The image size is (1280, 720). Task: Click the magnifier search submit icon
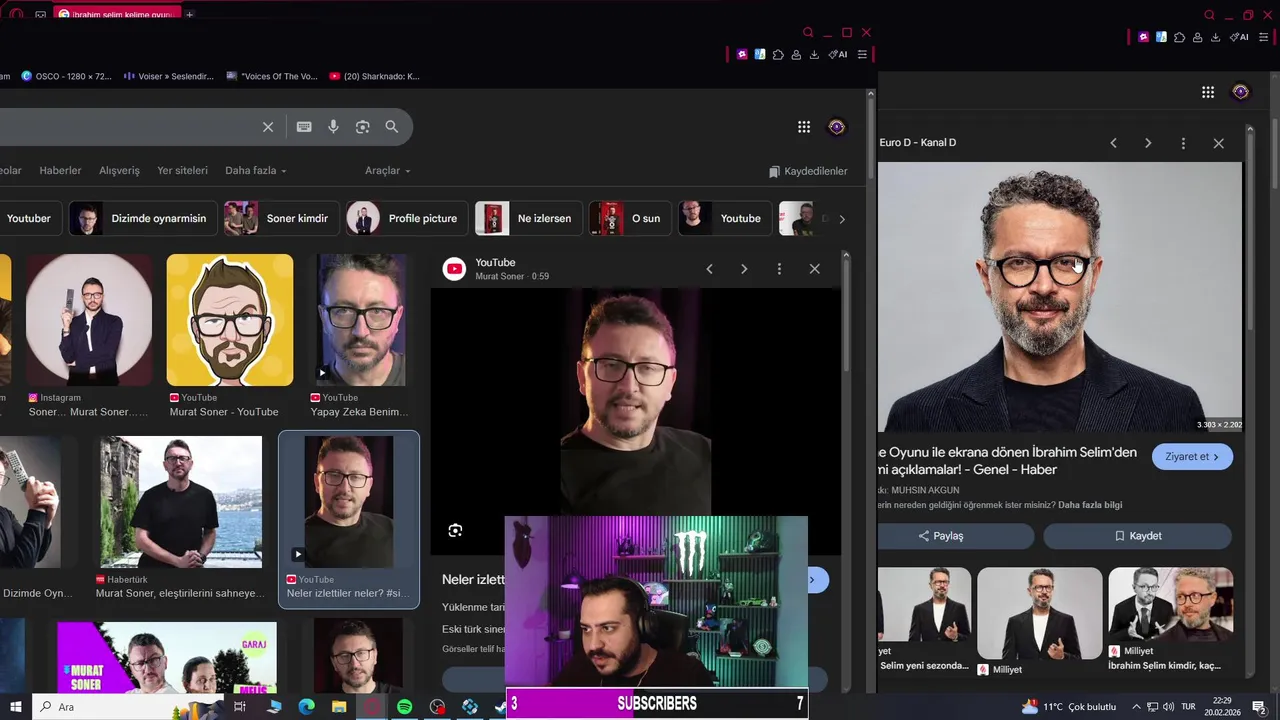392,127
